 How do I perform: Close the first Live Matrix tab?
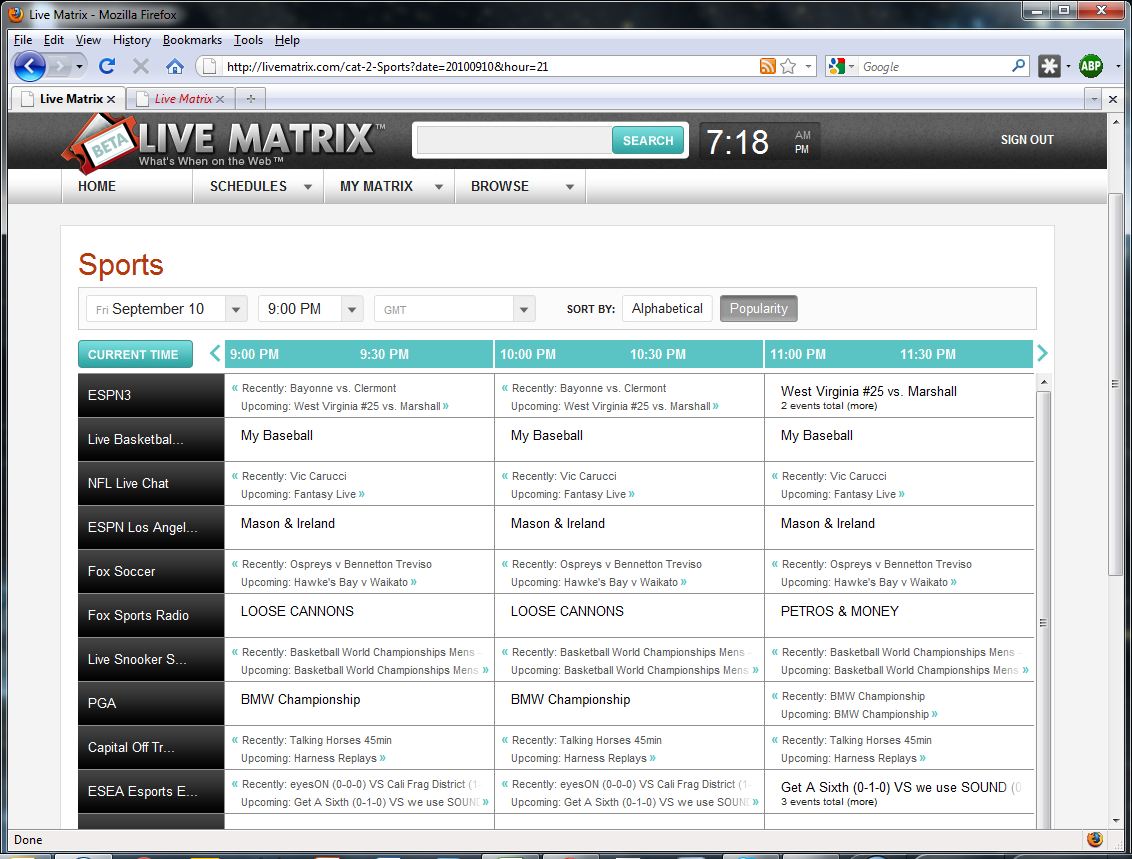point(110,99)
